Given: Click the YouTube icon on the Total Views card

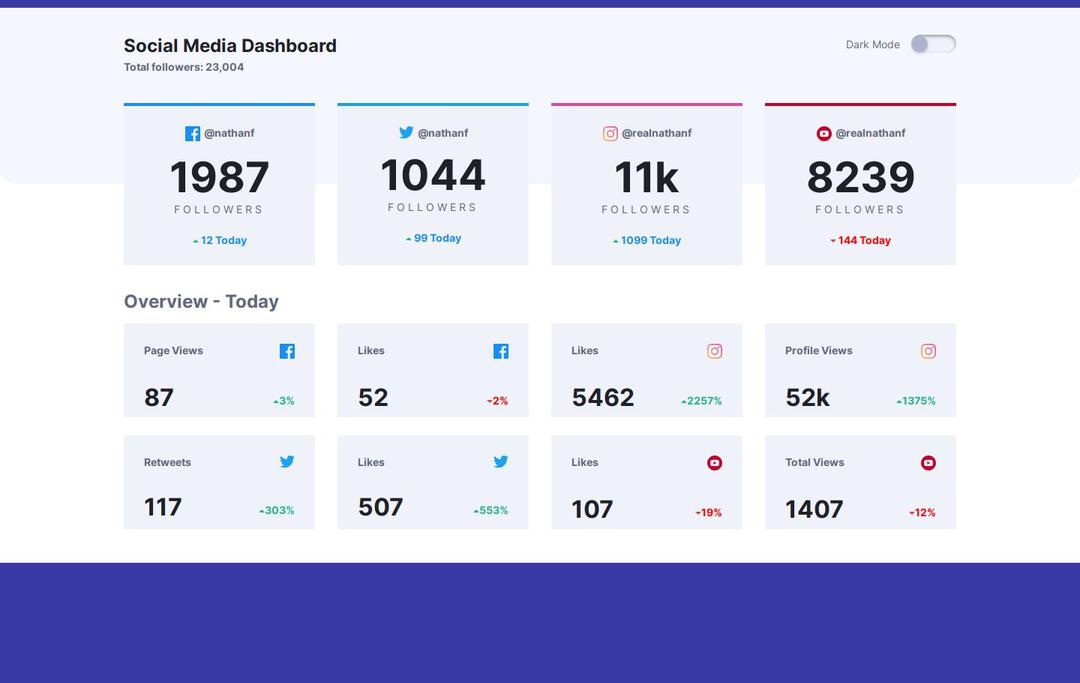Looking at the screenshot, I should pos(928,462).
